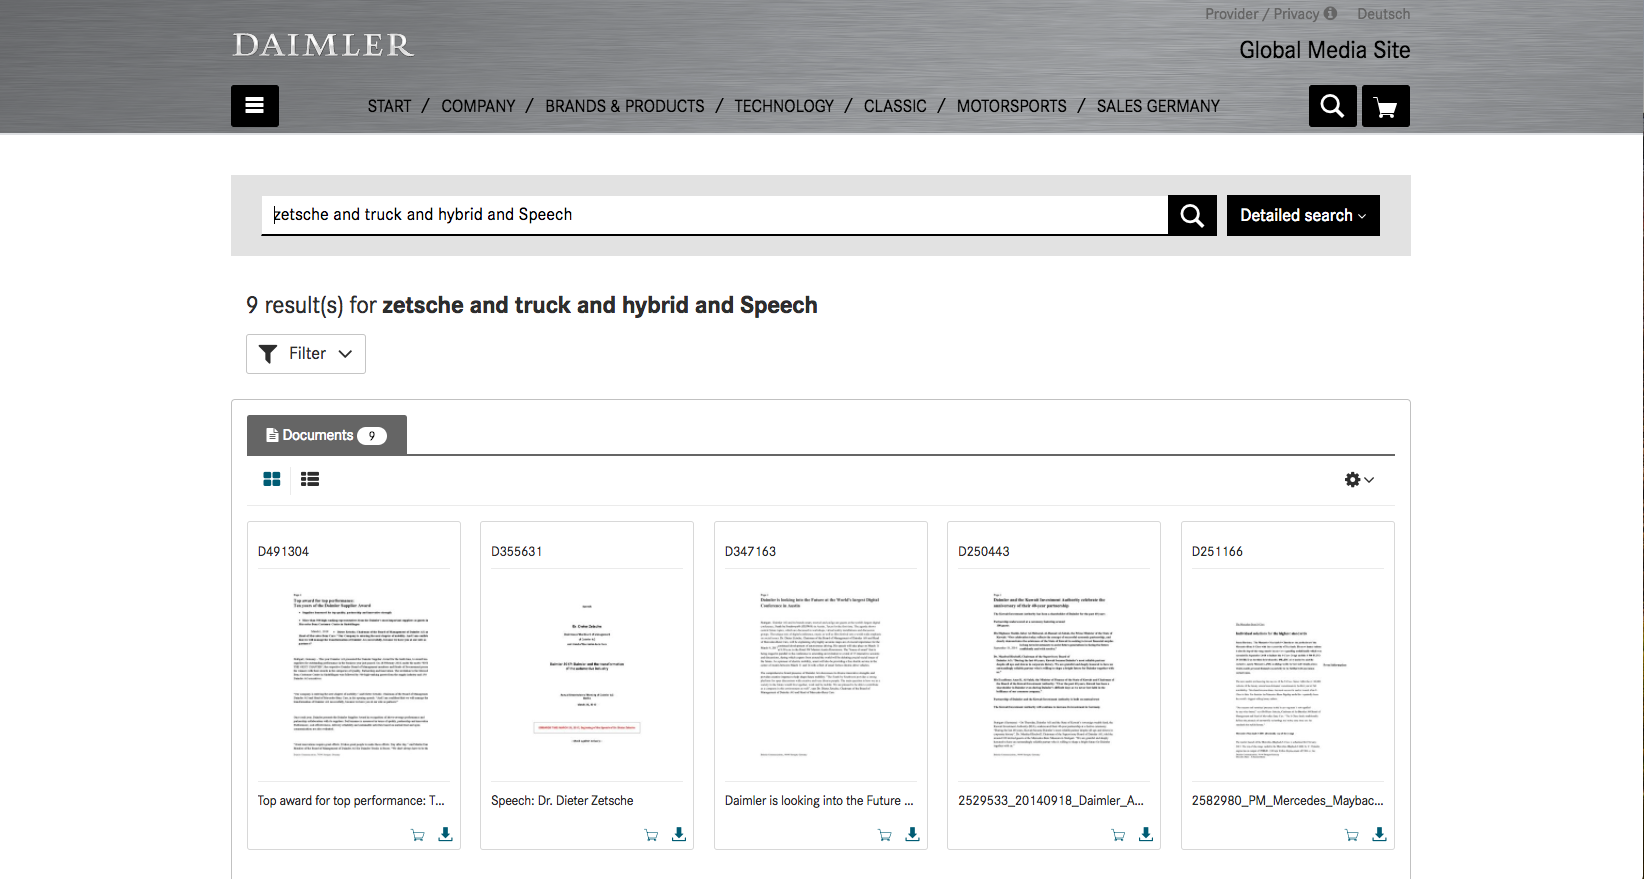Switch to grid tile view
The image size is (1644, 879).
point(272,479)
